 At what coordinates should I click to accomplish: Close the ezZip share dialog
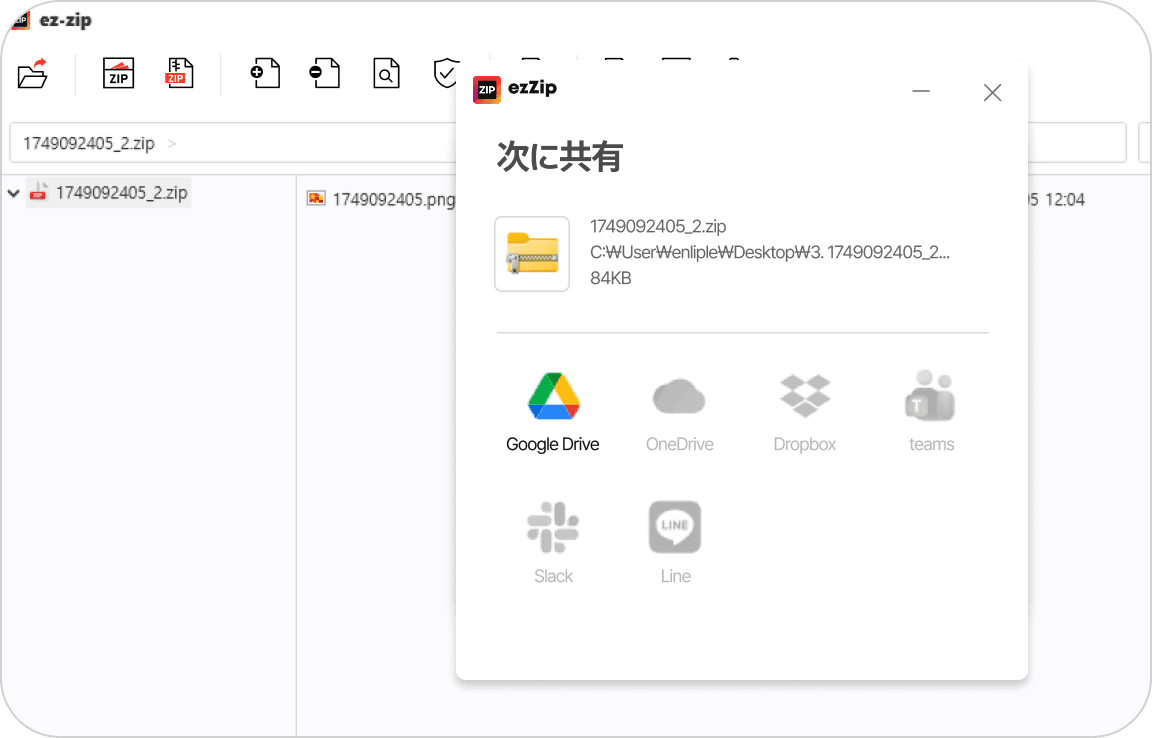[993, 93]
